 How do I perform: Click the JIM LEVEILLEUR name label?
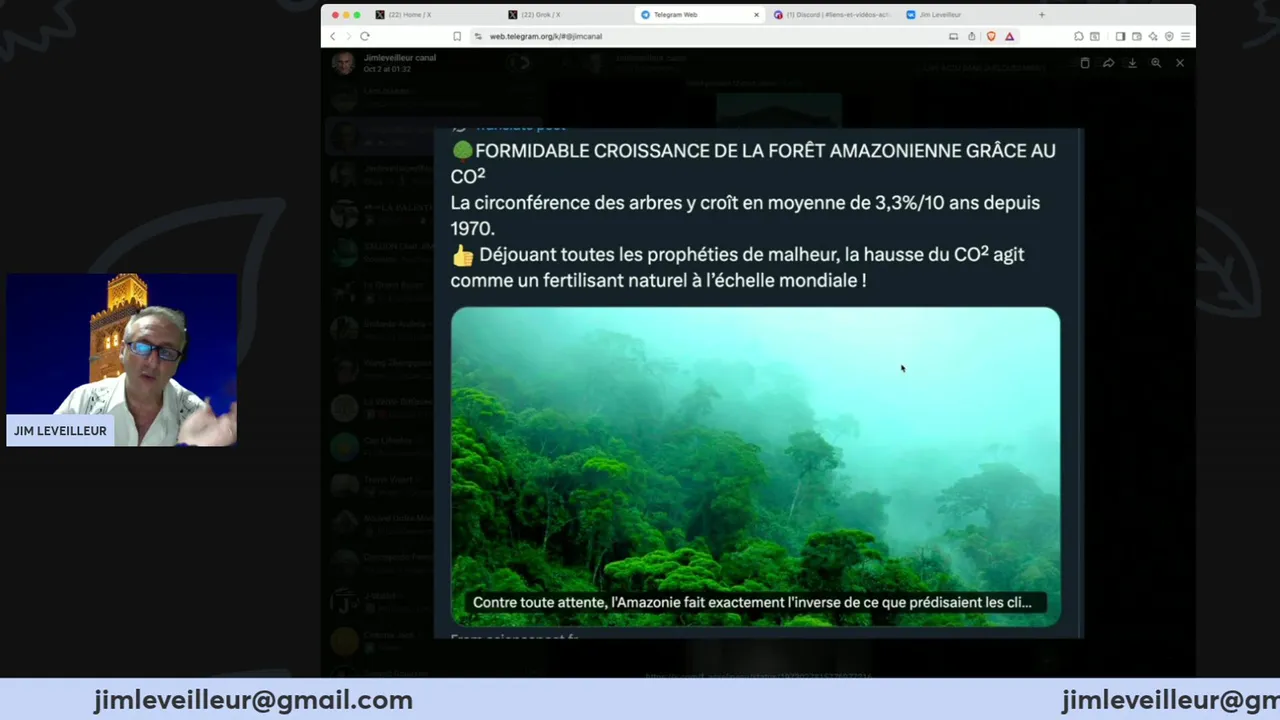60,431
